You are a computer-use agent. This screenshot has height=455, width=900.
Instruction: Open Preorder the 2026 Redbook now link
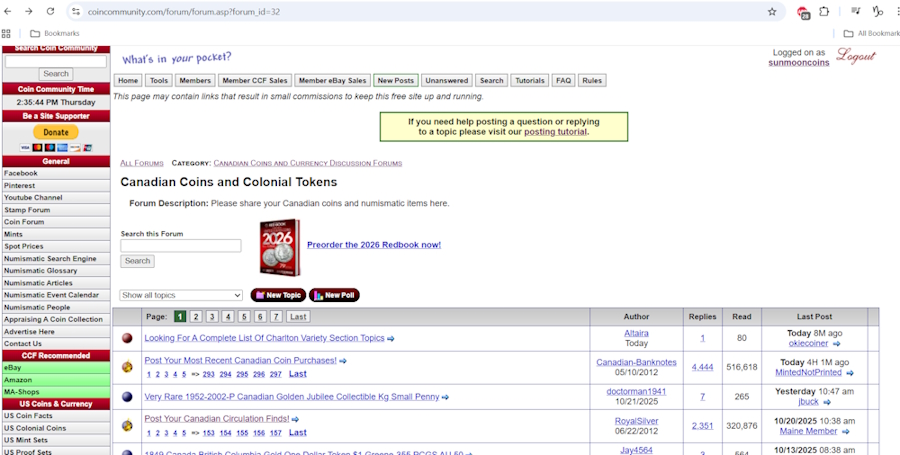[374, 244]
